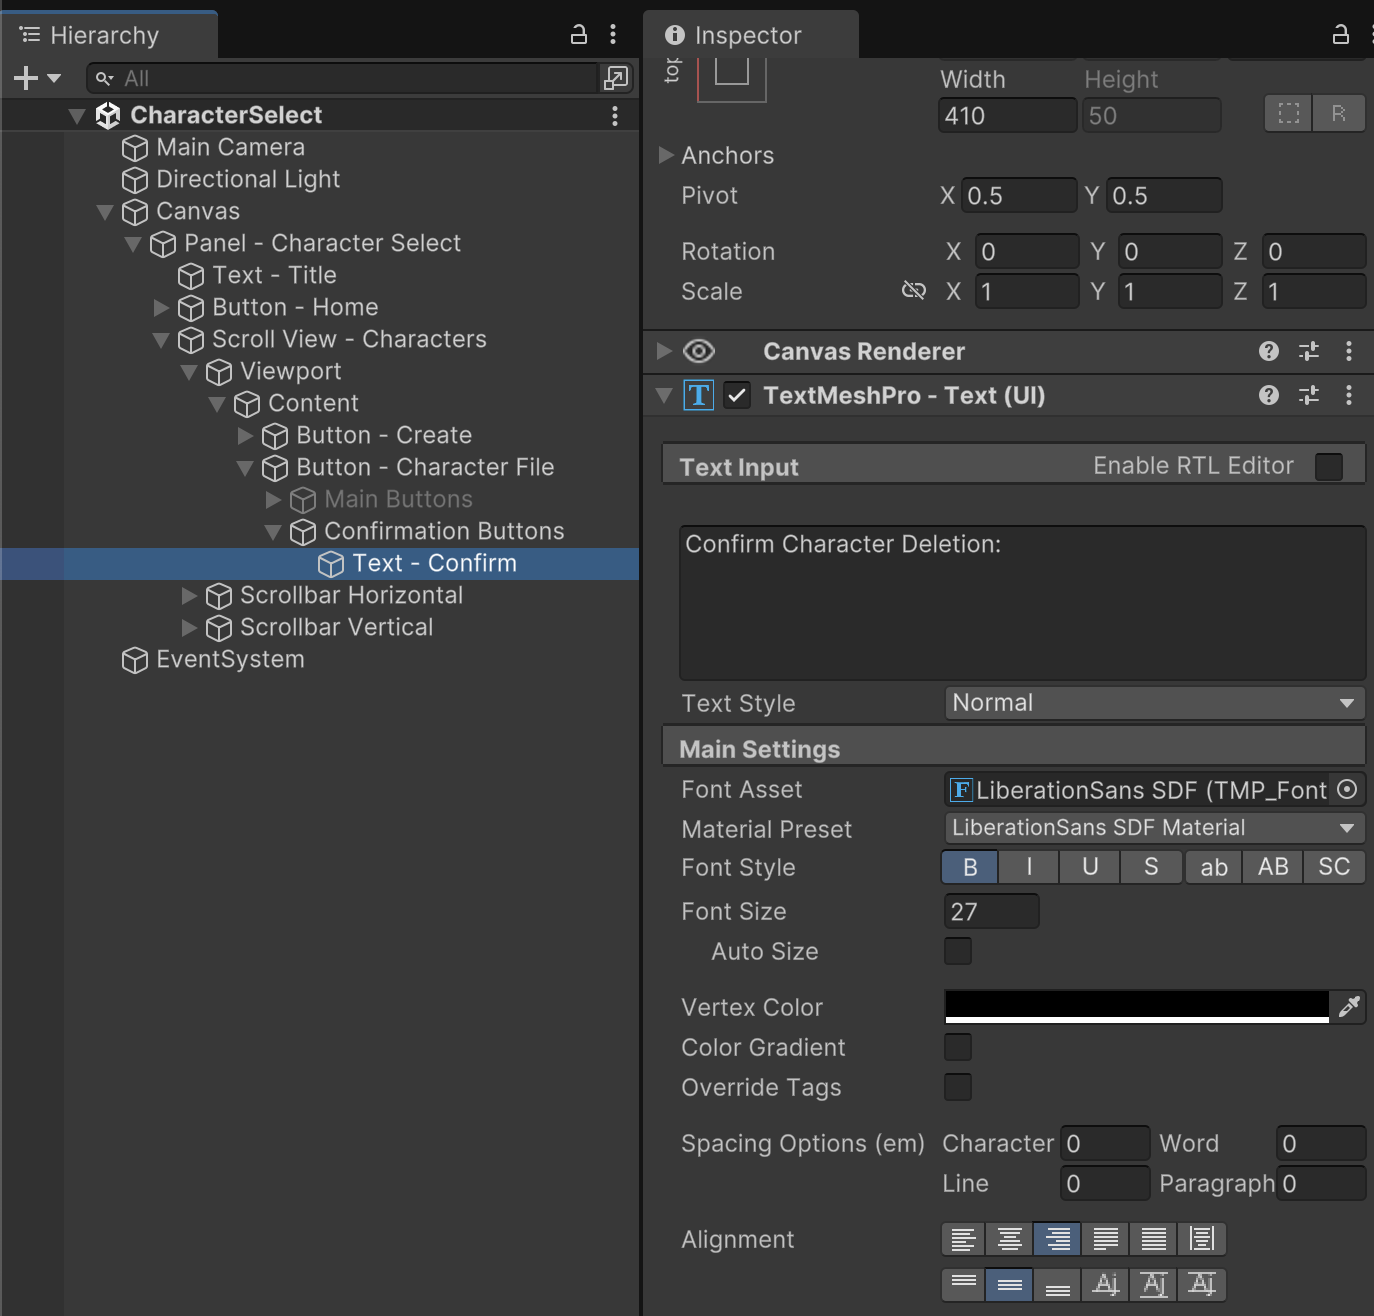Open TextMeshPro component help icon
This screenshot has width=1374, height=1316.
1269,395
